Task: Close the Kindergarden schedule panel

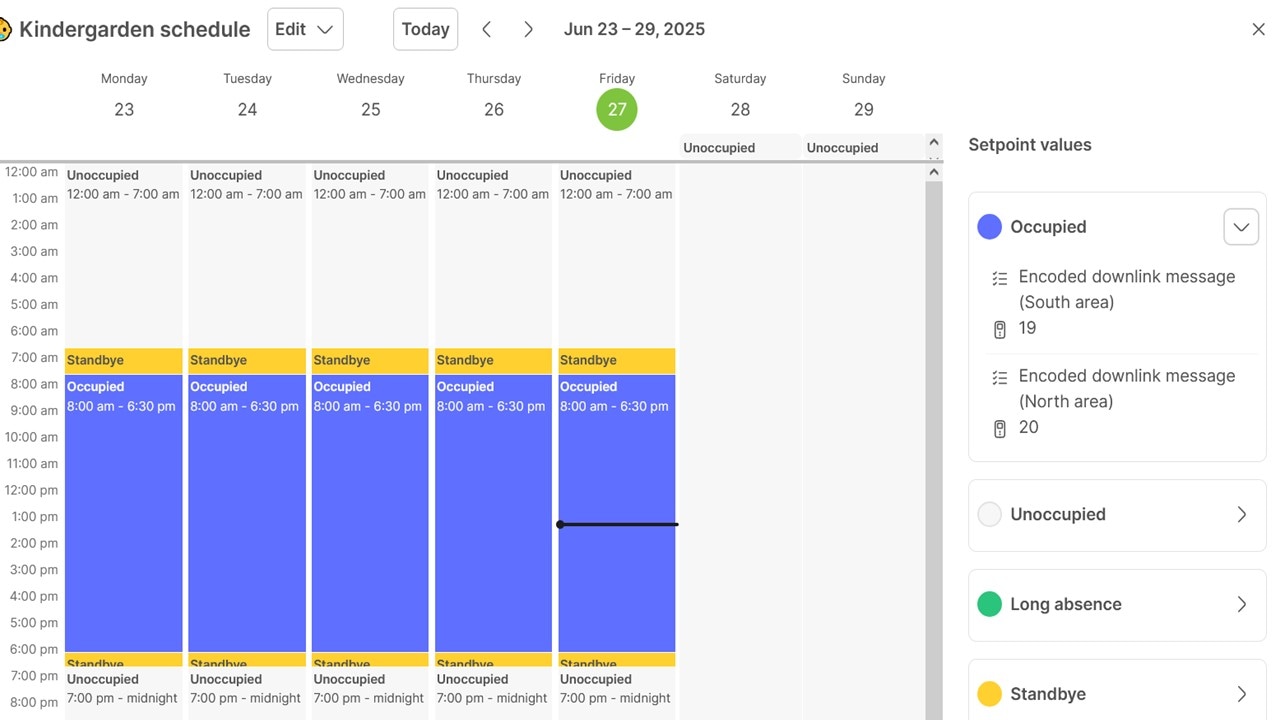Action: pos(1258,30)
